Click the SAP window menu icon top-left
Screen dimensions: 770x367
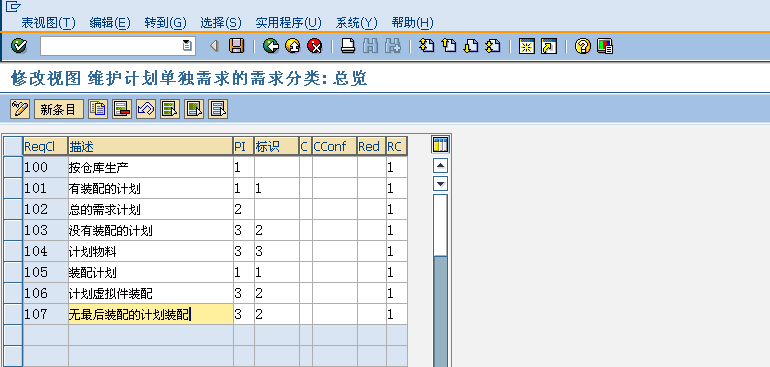coord(13,6)
